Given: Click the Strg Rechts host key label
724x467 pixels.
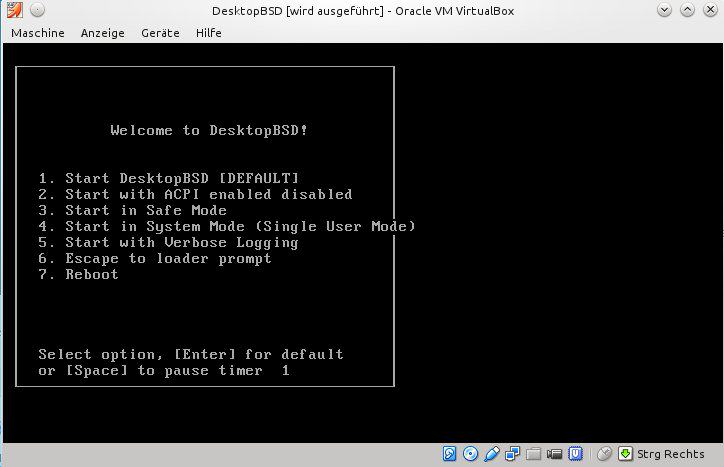Looking at the screenshot, I should pyautogui.click(x=671, y=455).
